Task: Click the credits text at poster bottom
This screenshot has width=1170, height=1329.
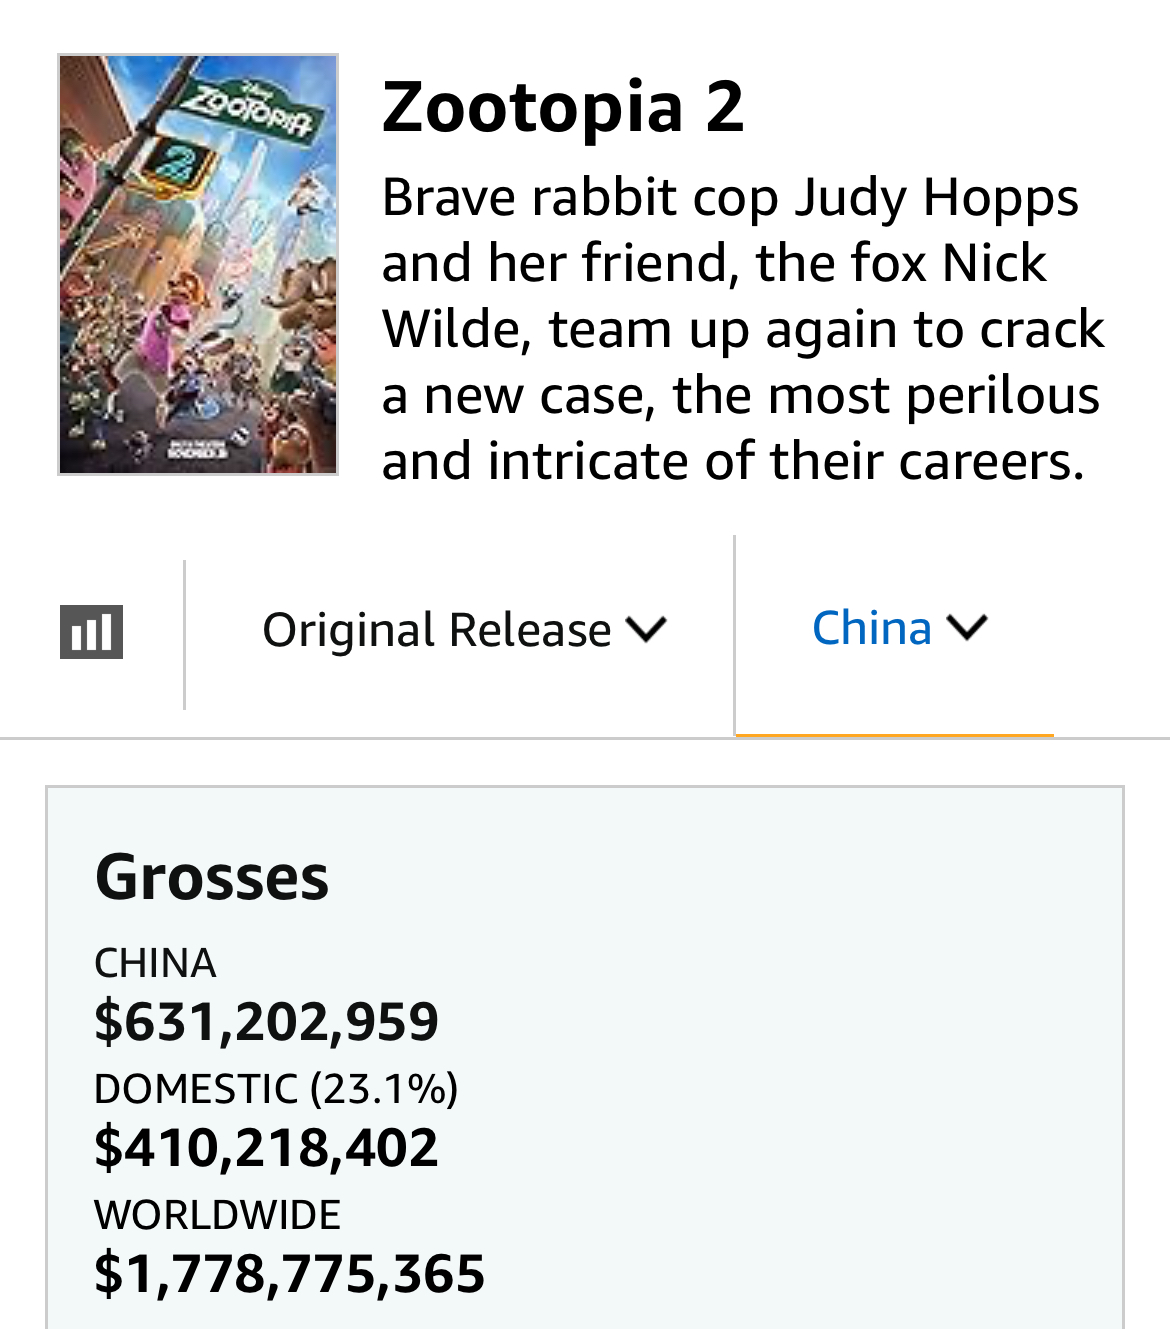Action: (196, 449)
